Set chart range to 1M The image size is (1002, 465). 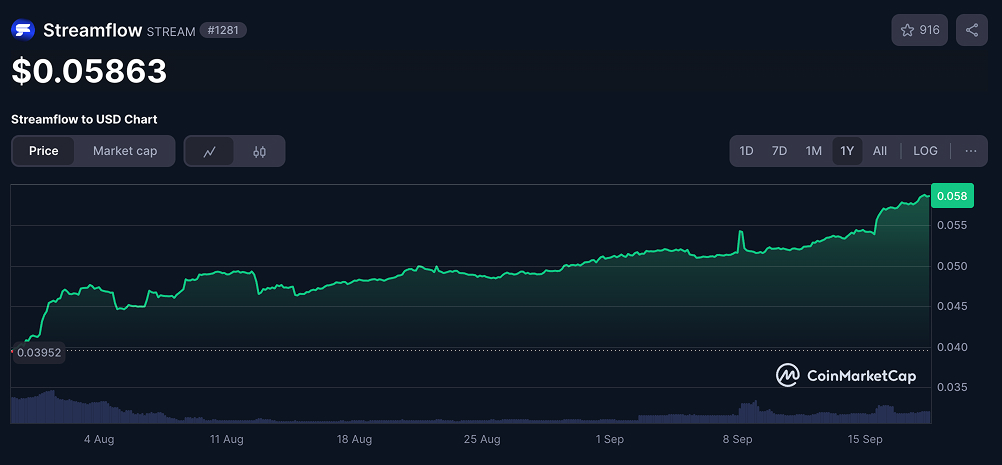(x=813, y=151)
